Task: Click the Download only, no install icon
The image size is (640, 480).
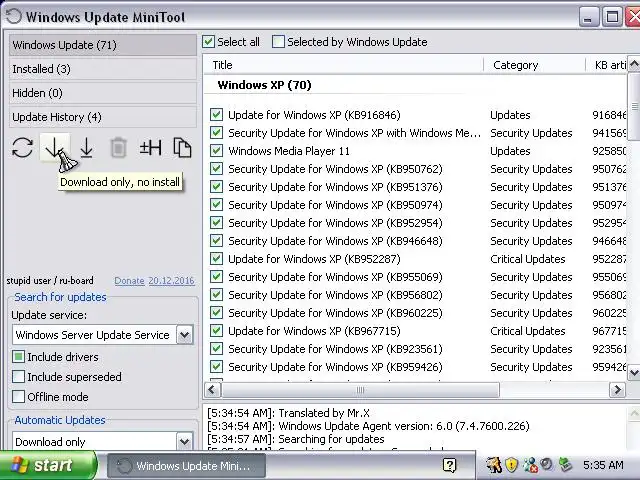Action: 54,148
